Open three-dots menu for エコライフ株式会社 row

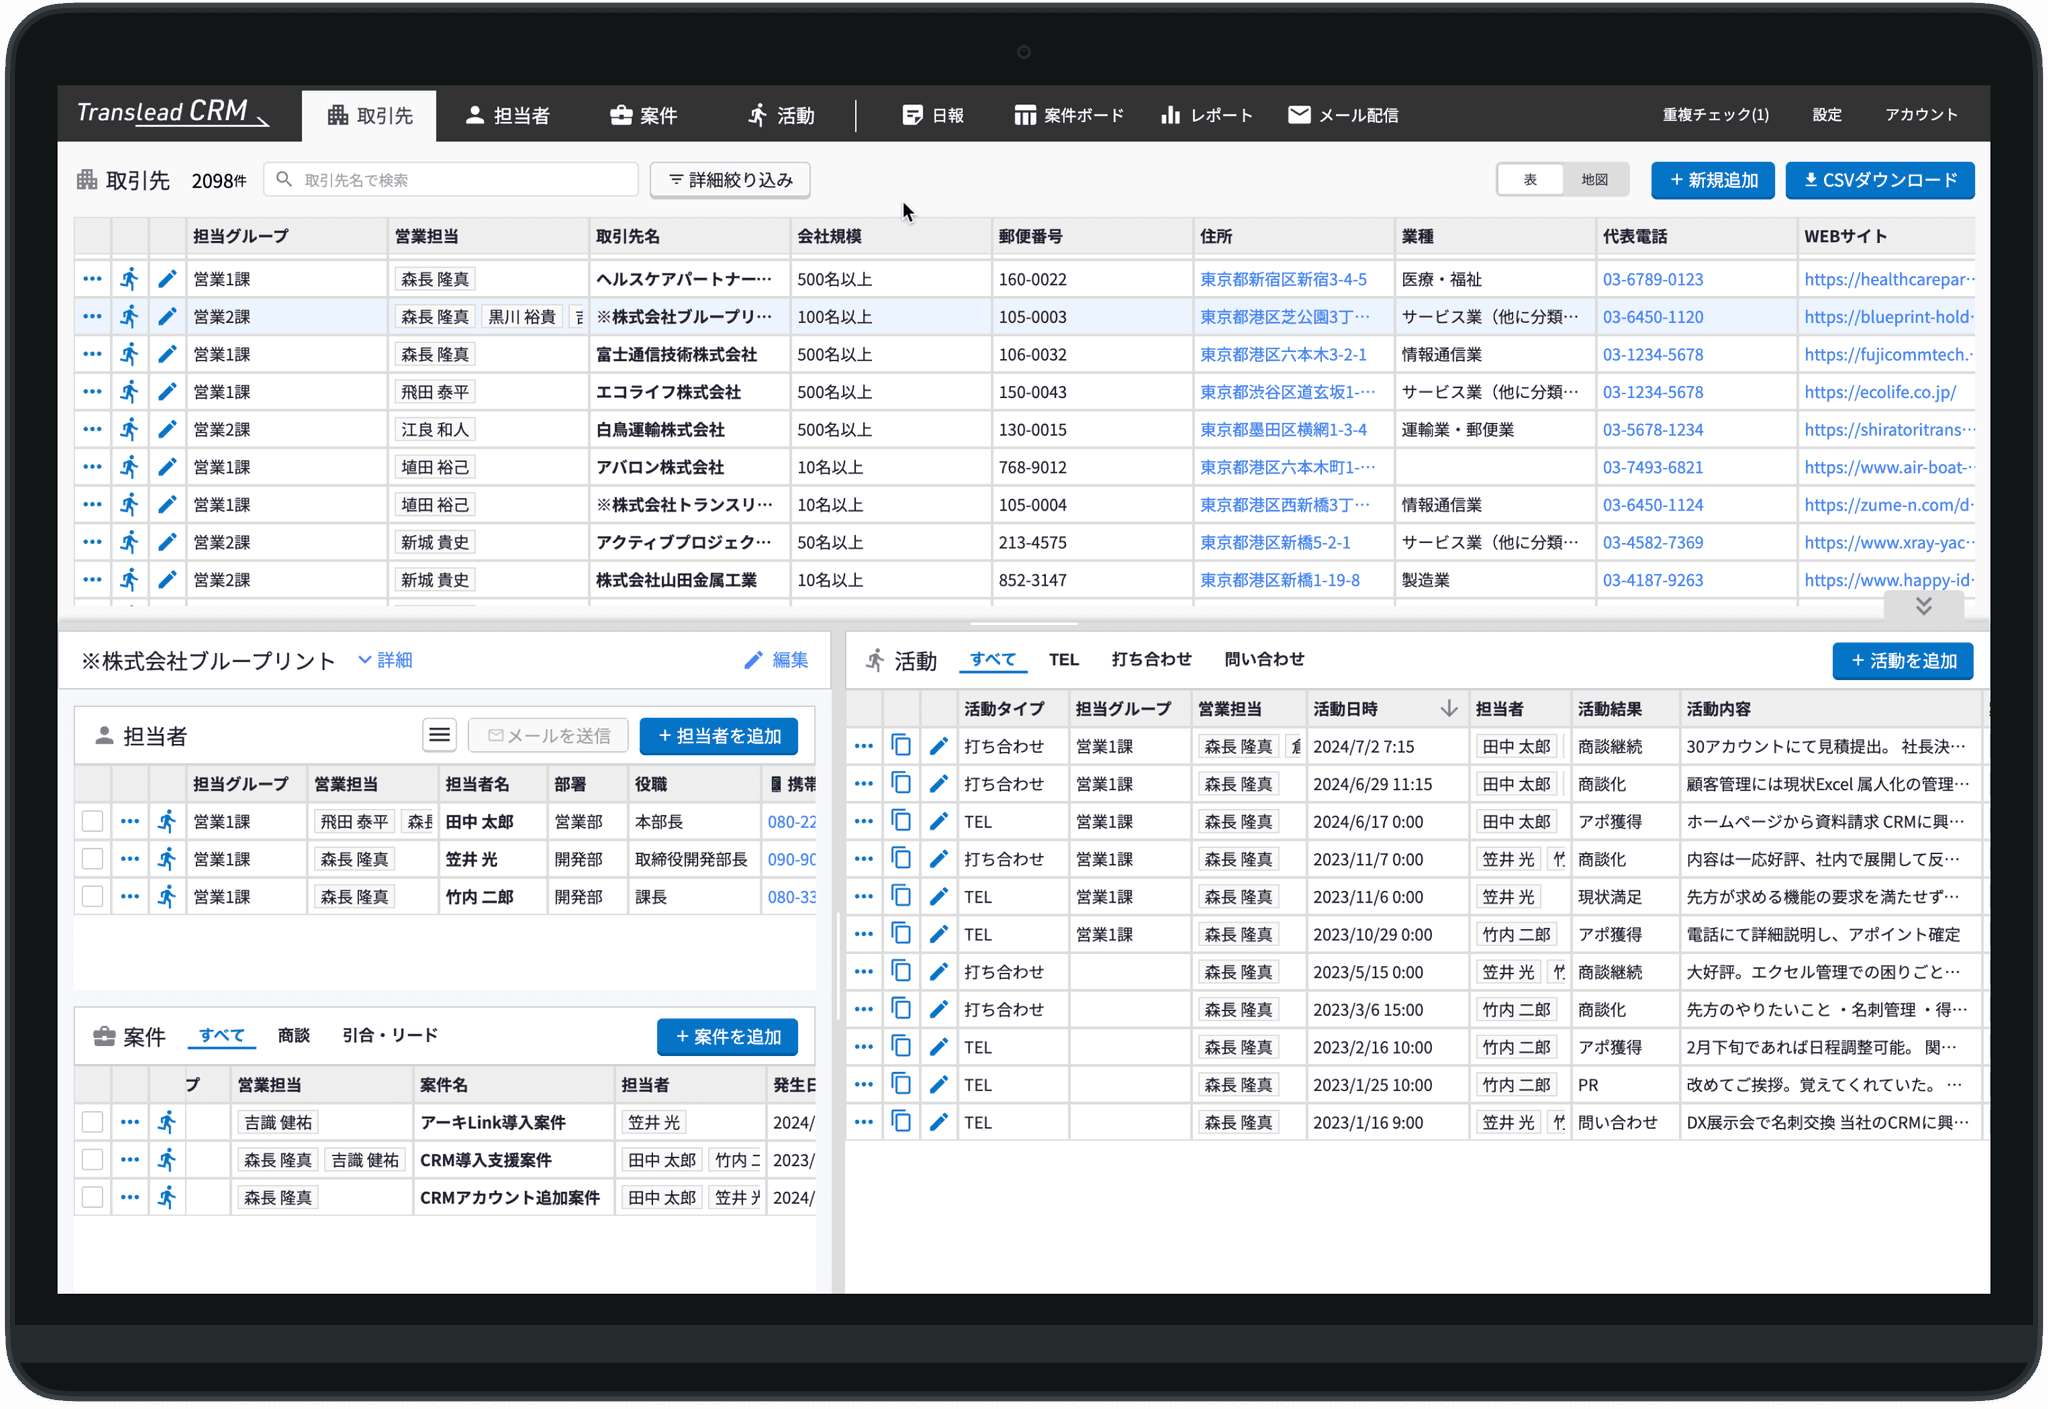pos(92,392)
